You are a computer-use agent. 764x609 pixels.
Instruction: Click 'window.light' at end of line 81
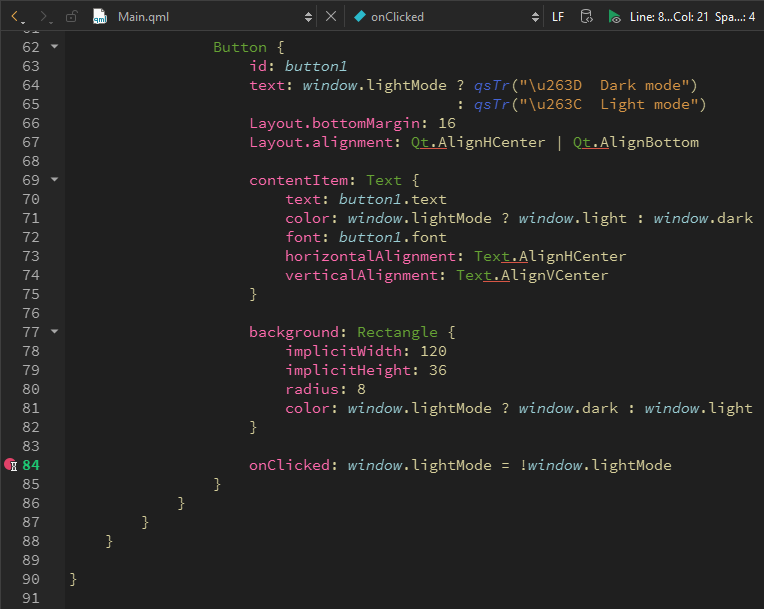[x=698, y=408]
